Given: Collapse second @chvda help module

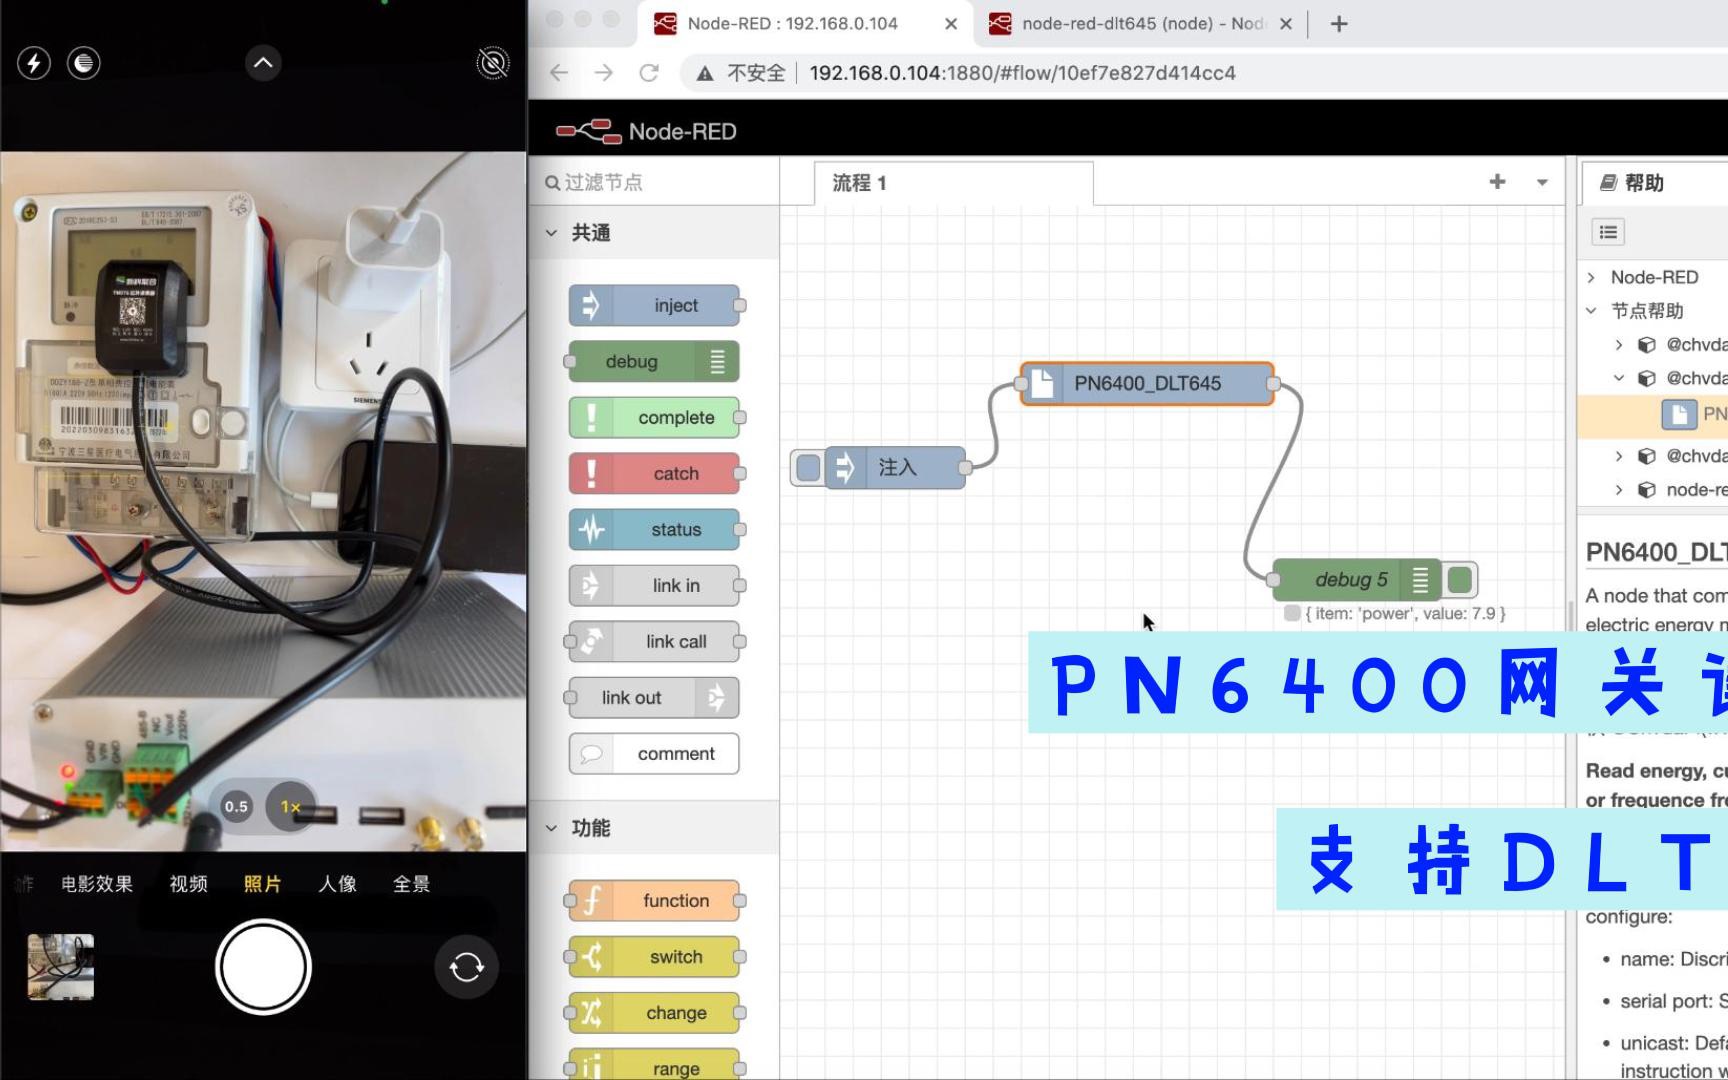Looking at the screenshot, I should point(1620,378).
